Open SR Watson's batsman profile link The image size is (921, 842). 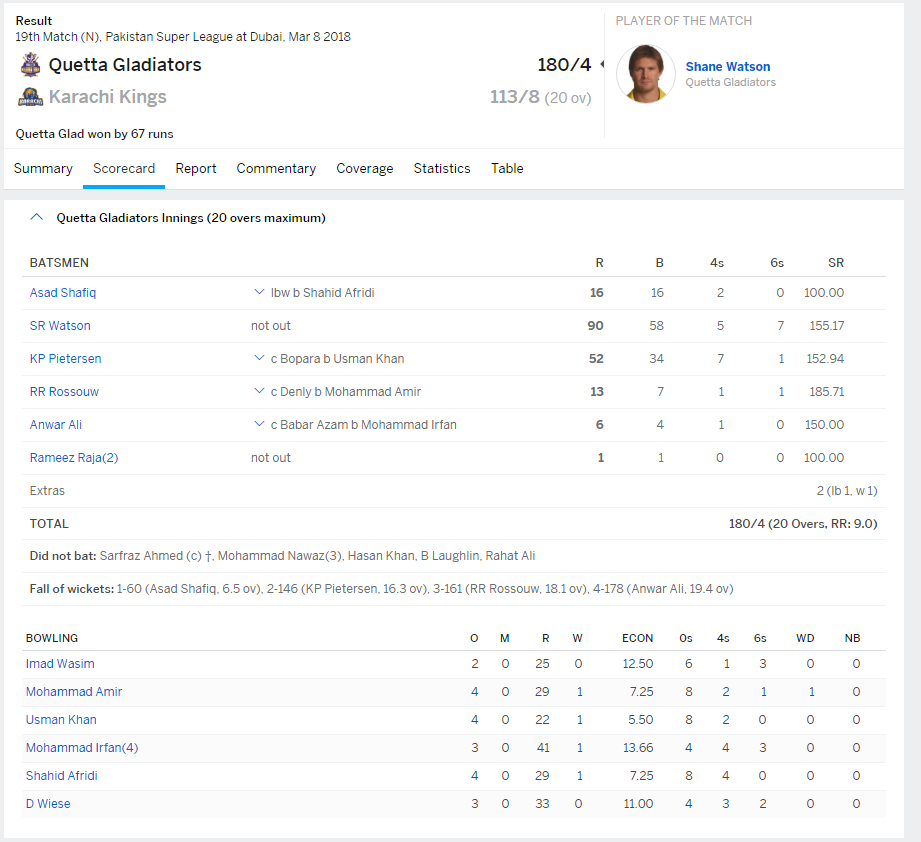[60, 326]
